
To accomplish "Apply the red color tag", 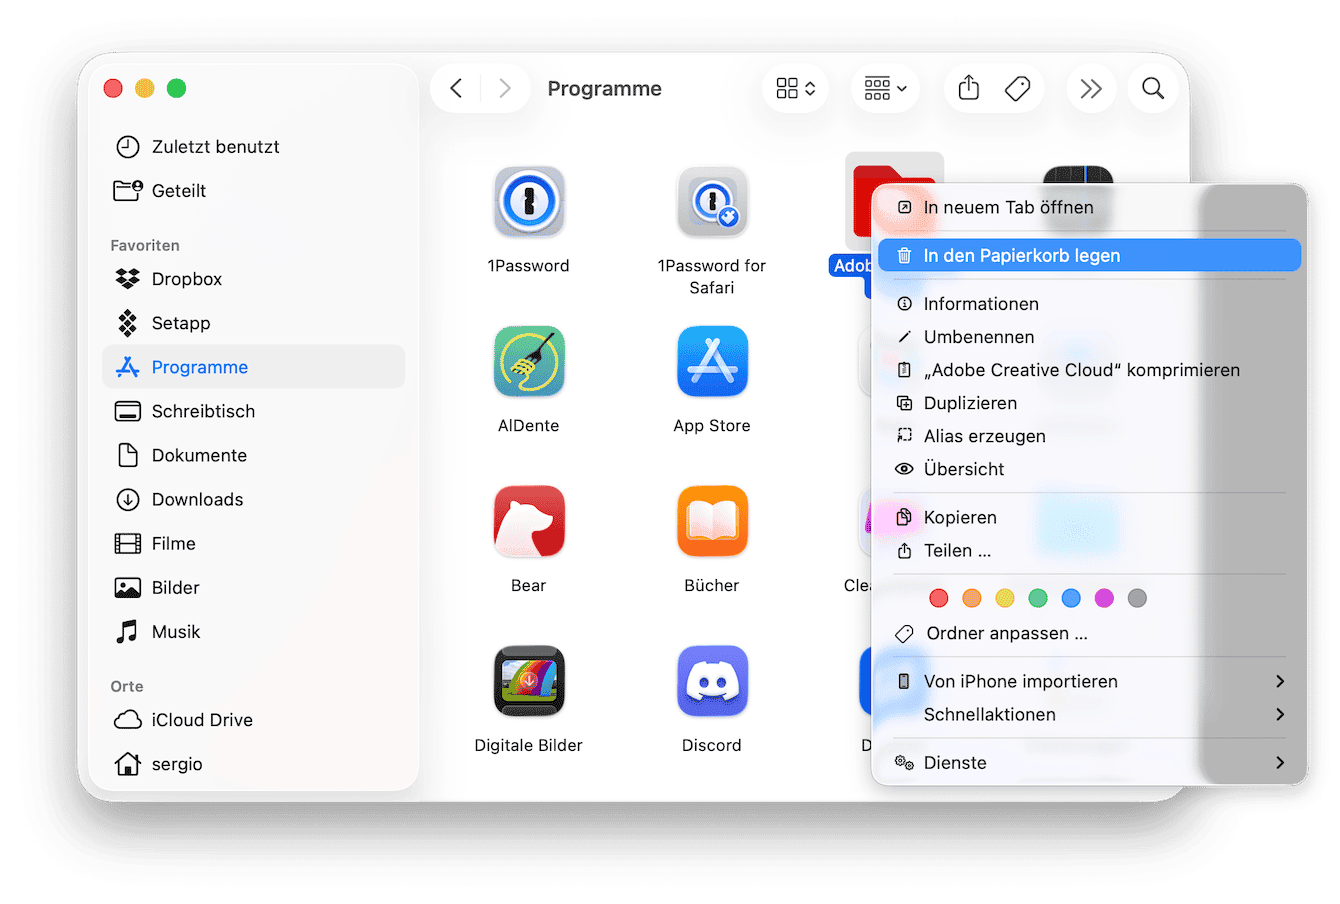I will [938, 598].
